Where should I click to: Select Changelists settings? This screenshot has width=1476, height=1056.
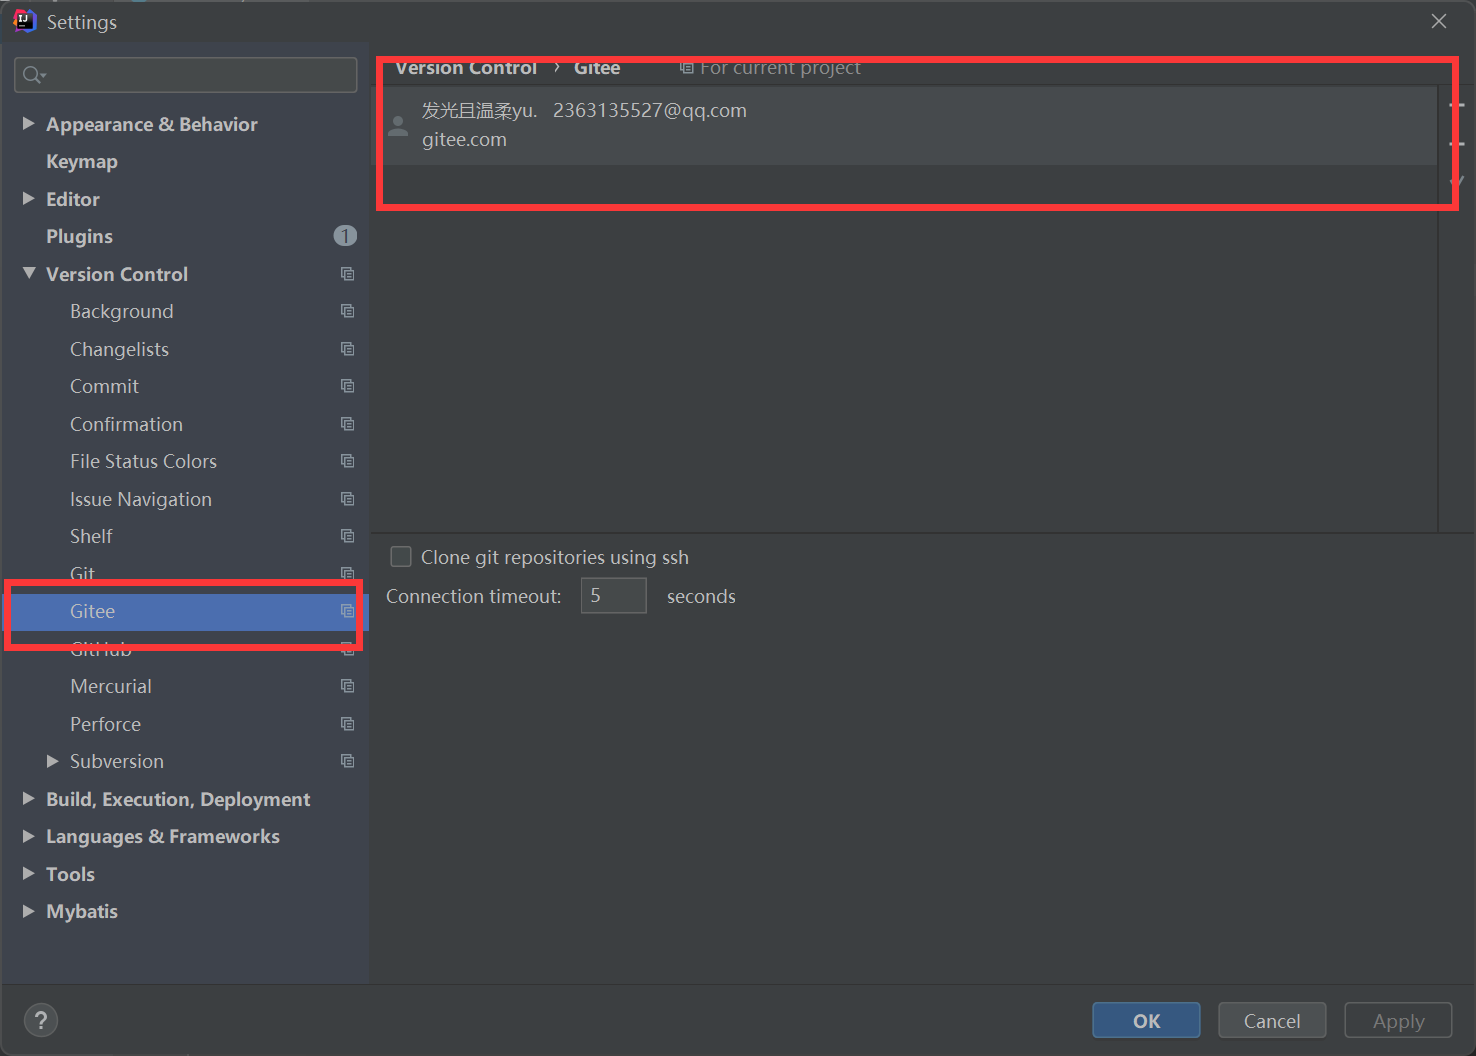click(x=119, y=349)
